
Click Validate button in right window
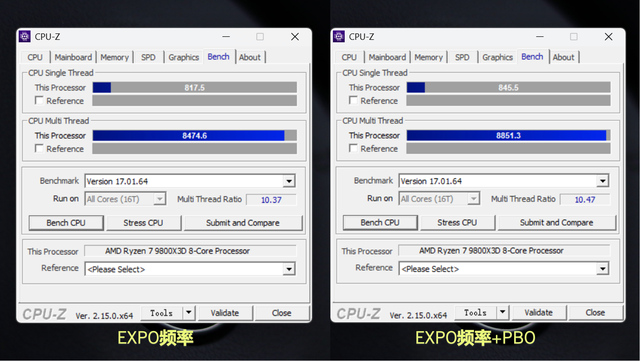pos(539,313)
